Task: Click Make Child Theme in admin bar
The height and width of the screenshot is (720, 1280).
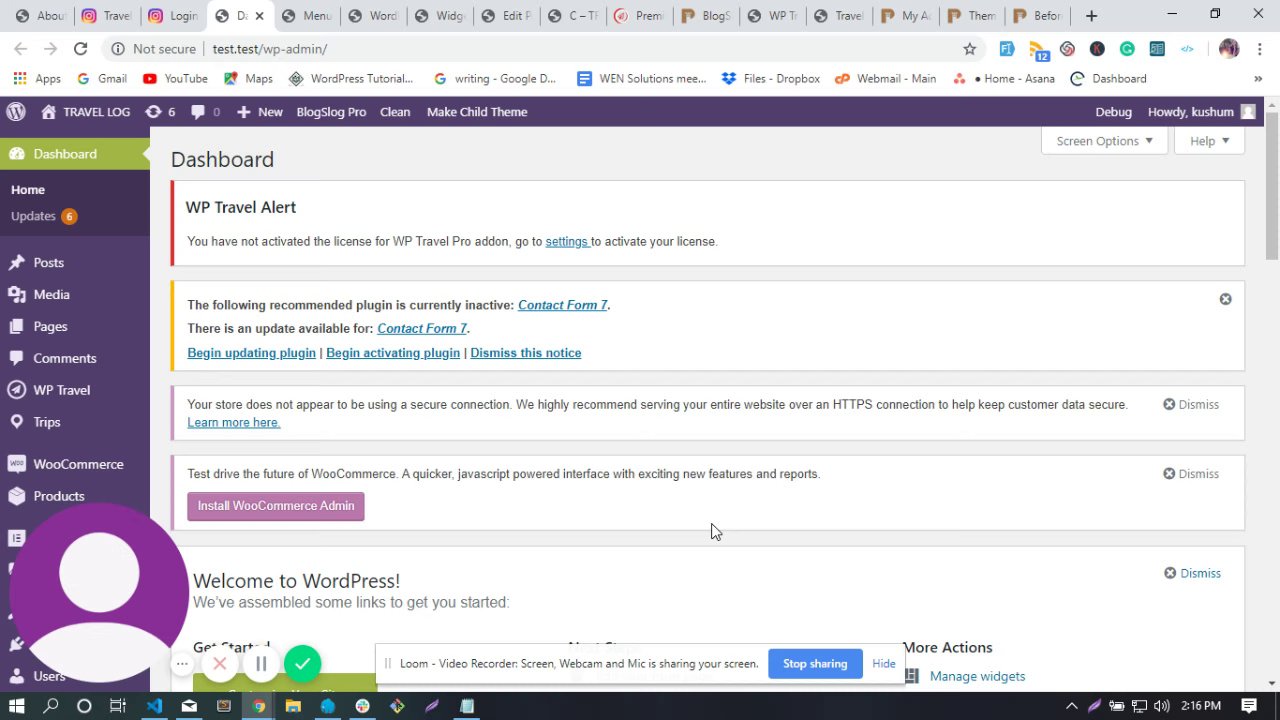Action: pyautogui.click(x=477, y=112)
